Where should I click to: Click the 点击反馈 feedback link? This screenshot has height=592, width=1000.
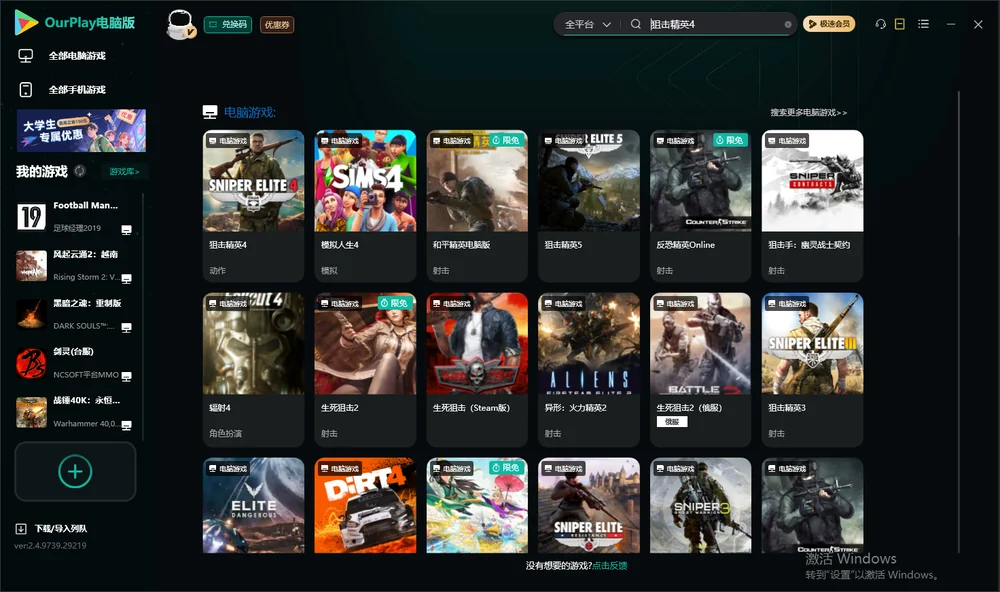610,565
